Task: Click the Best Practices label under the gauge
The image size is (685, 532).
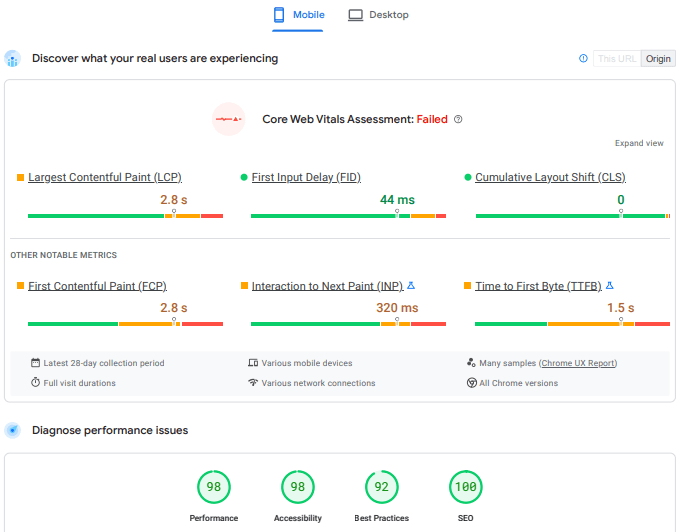Action: (x=381, y=518)
